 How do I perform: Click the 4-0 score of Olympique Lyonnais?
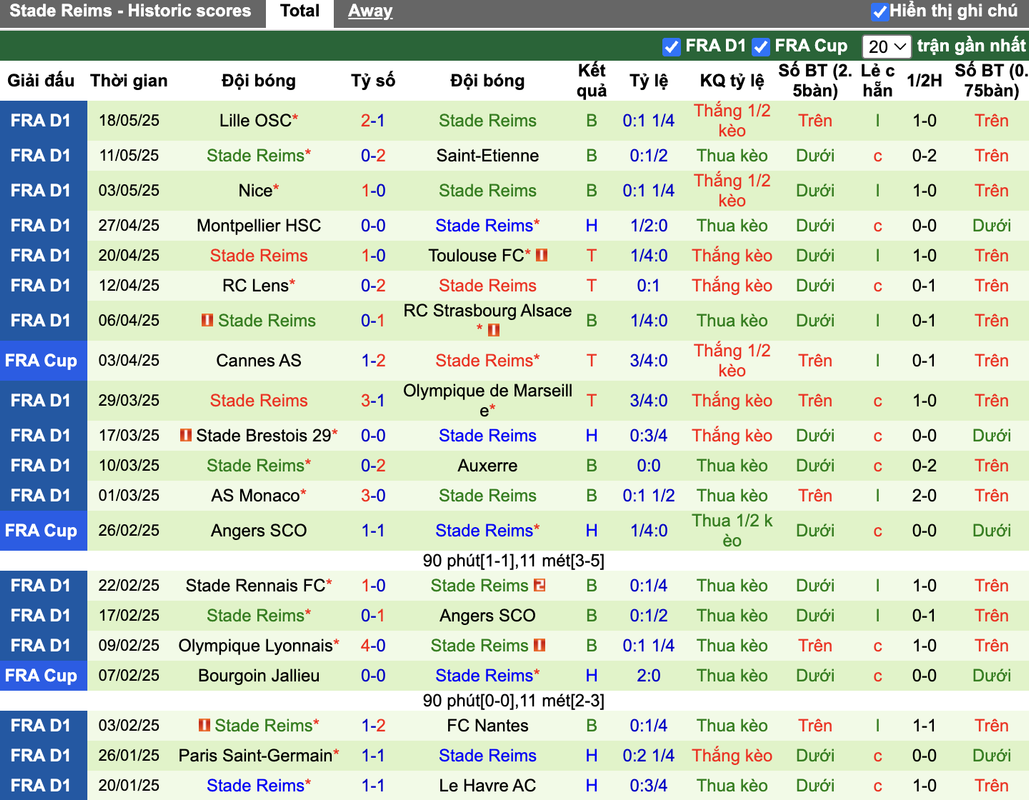(373, 646)
